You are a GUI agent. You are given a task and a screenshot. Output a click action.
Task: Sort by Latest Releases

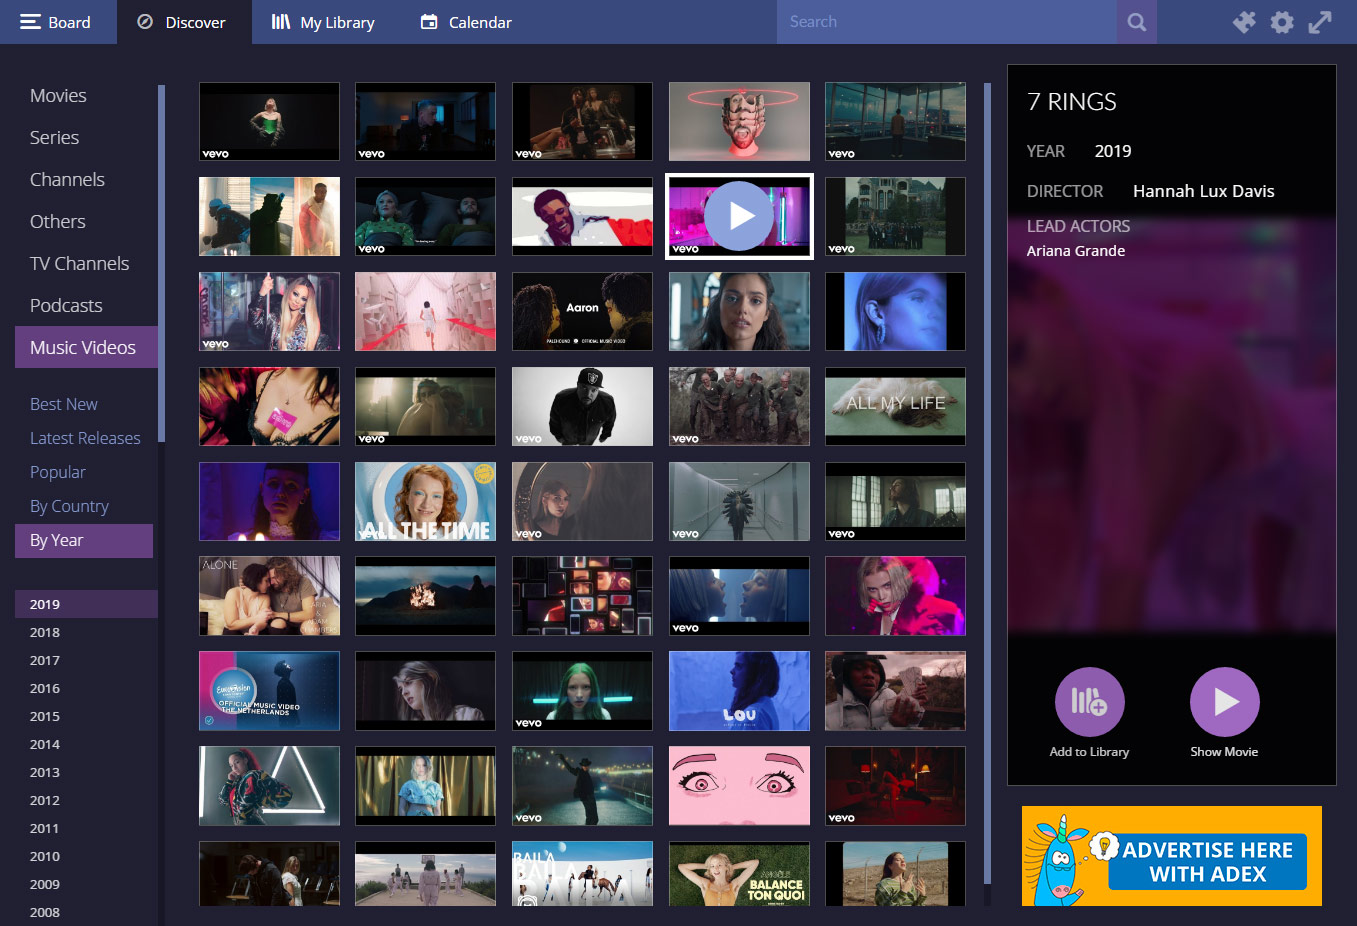tap(85, 438)
